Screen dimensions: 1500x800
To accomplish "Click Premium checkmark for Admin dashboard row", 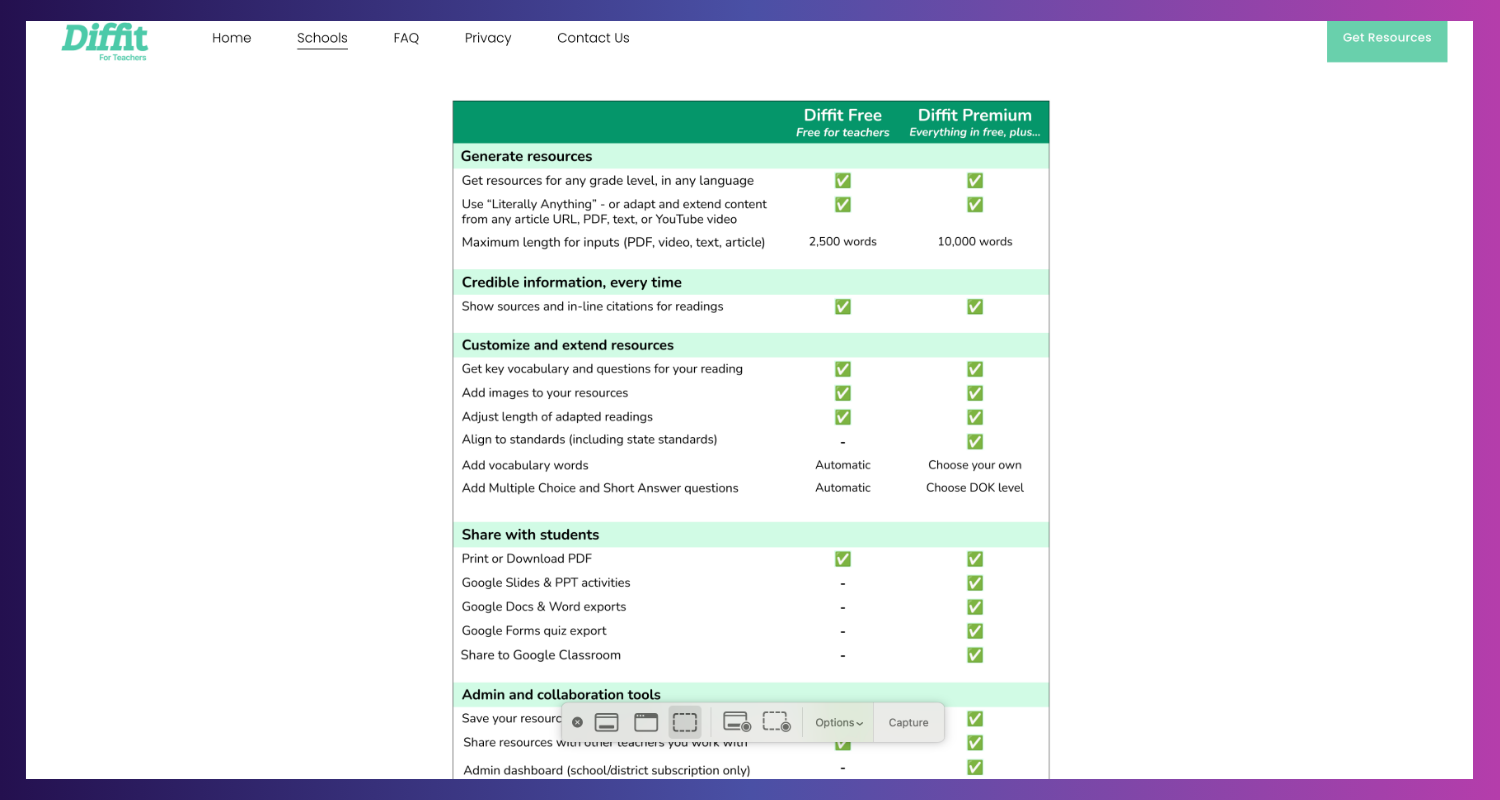I will [975, 767].
